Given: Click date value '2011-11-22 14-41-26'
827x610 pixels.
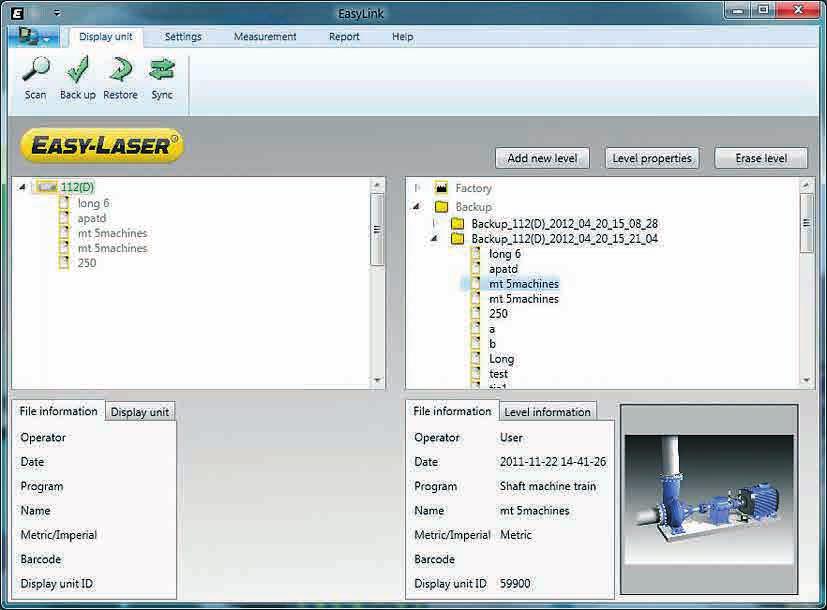Looking at the screenshot, I should 553,462.
